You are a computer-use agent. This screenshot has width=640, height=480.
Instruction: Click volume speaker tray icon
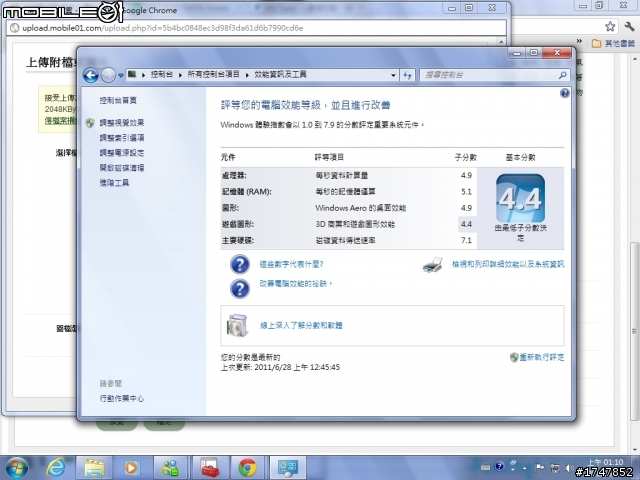(x=570, y=468)
